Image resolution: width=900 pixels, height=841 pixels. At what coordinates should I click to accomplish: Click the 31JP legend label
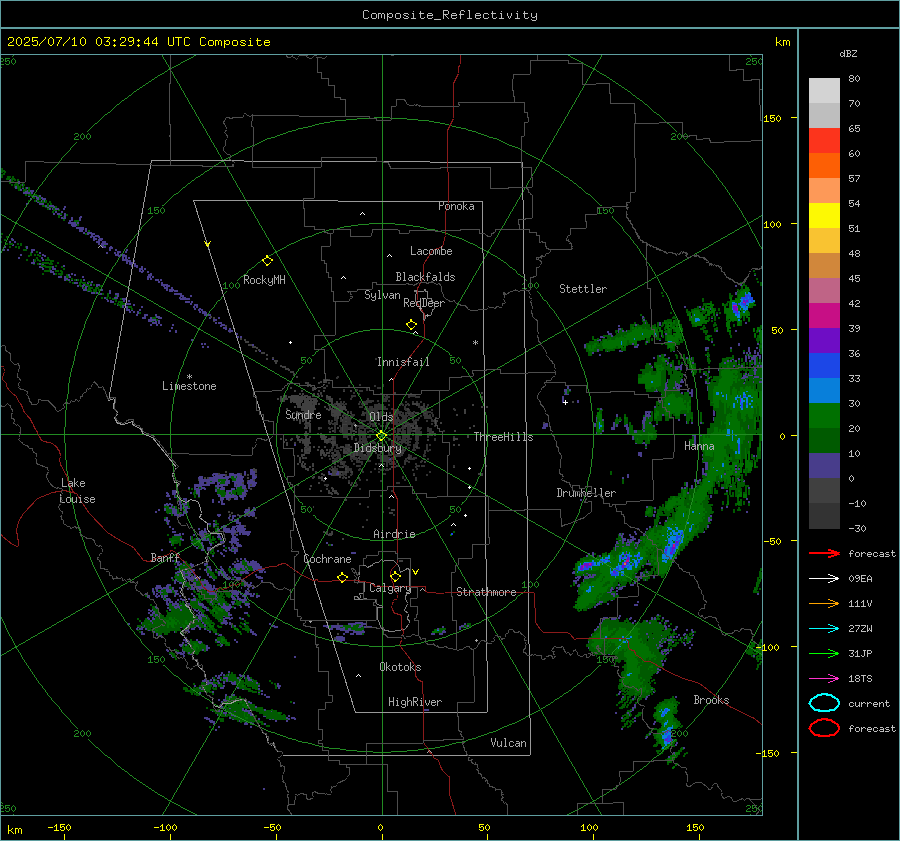click(x=860, y=653)
